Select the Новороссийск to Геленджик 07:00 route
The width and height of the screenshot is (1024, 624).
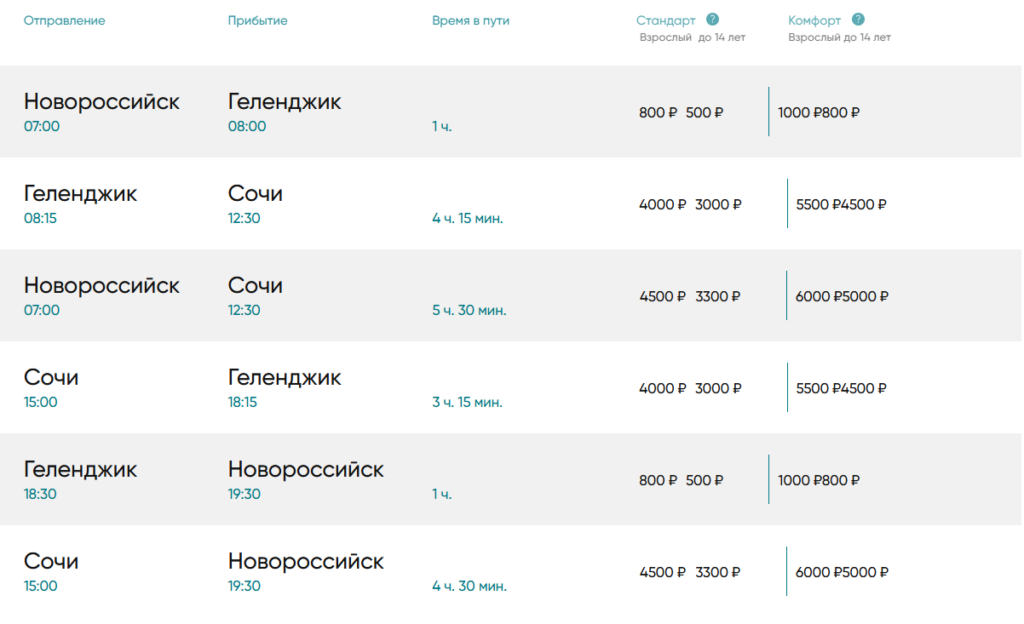click(x=511, y=111)
